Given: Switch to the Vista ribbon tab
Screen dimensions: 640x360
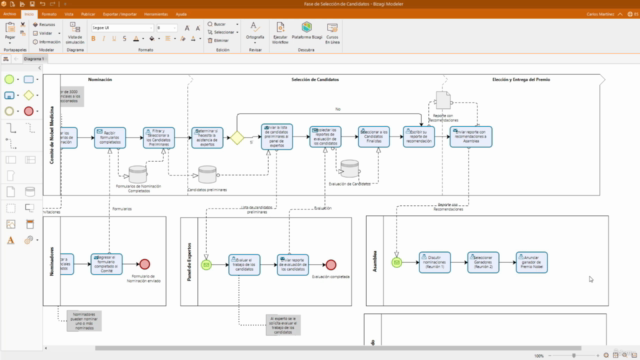Looking at the screenshot, I should point(69,14).
